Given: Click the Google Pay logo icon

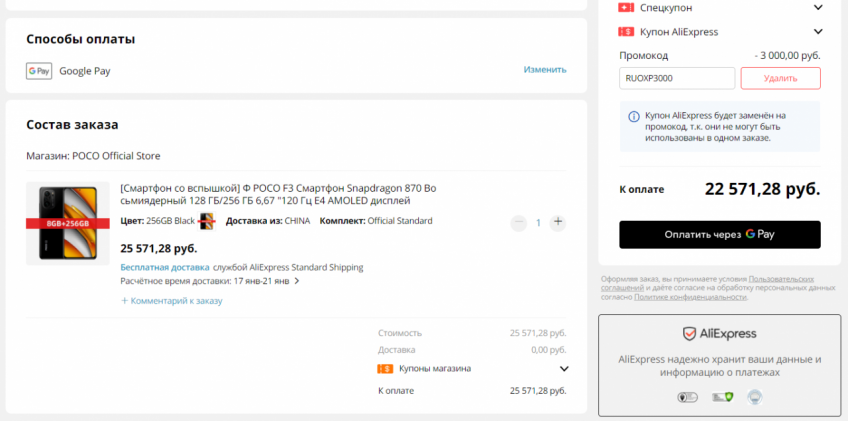Looking at the screenshot, I should point(39,71).
